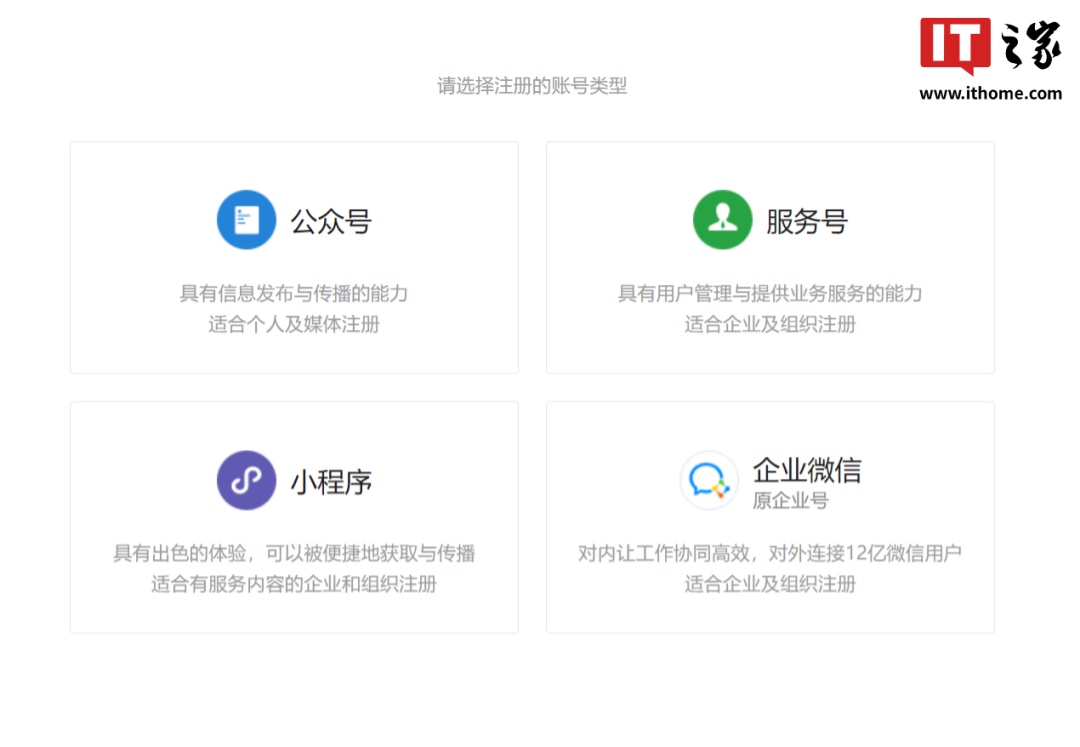Click text 具有用户管理与提供业务服务的能力
The image size is (1080, 747).
tap(770, 293)
